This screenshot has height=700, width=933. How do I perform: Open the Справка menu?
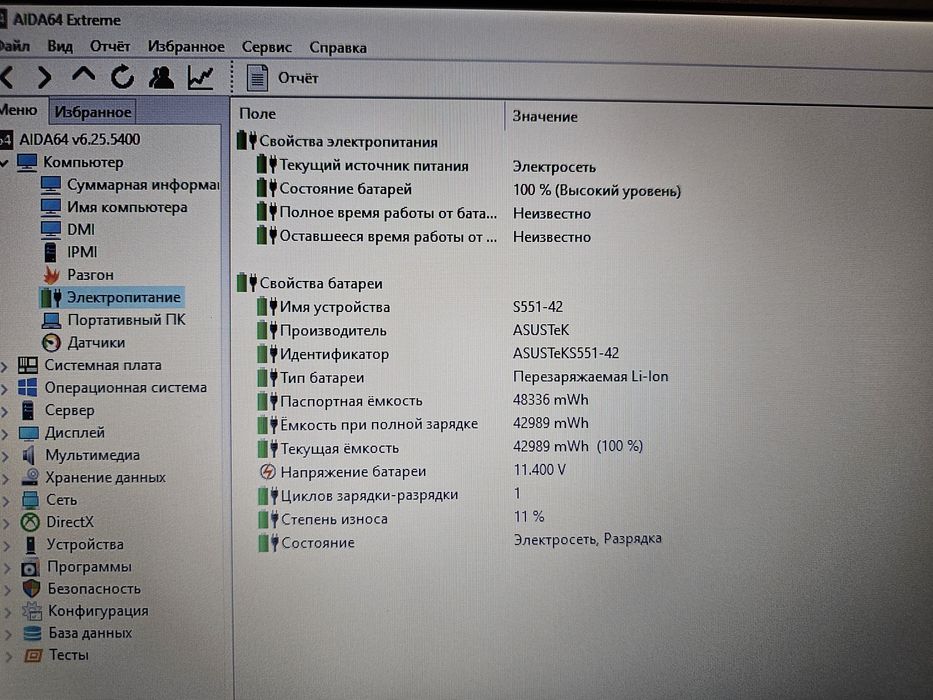coord(338,48)
